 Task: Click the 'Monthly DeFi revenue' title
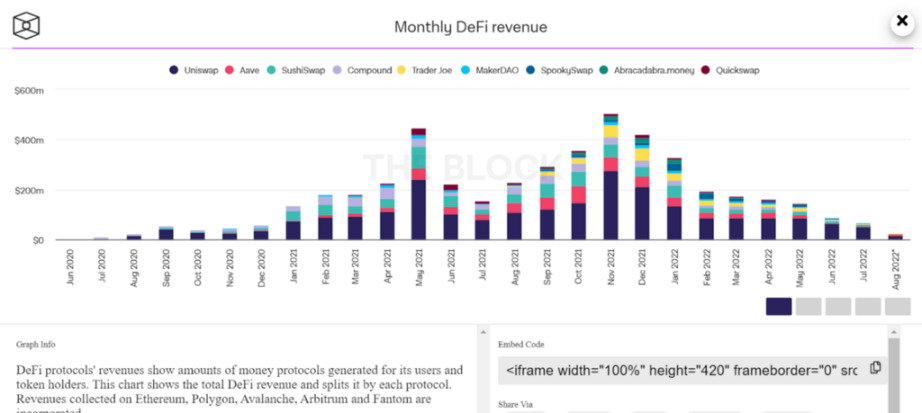(470, 27)
